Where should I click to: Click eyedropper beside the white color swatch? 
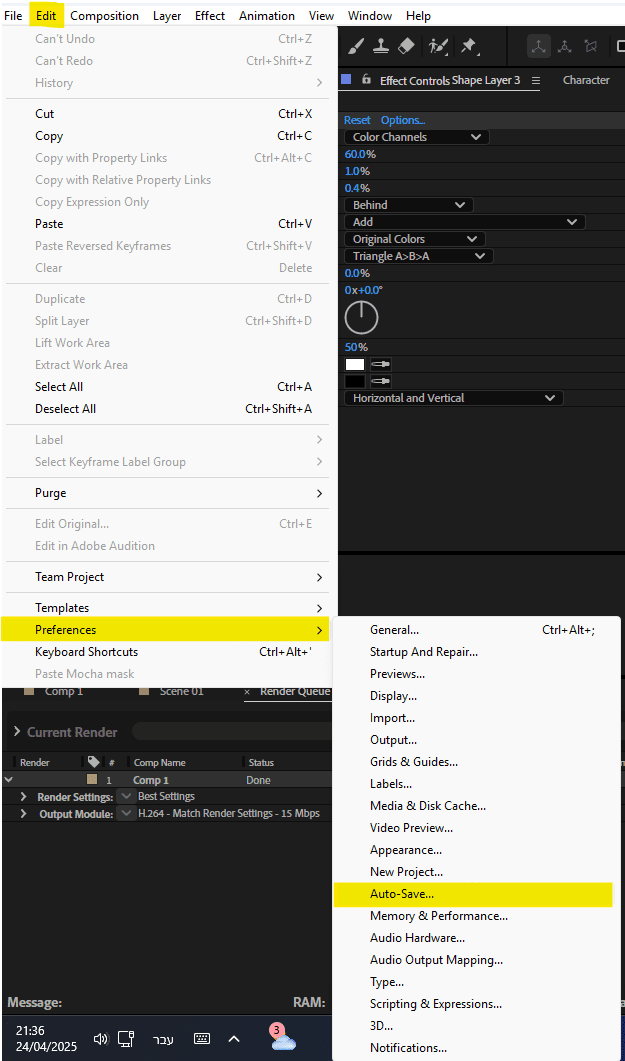(x=380, y=365)
